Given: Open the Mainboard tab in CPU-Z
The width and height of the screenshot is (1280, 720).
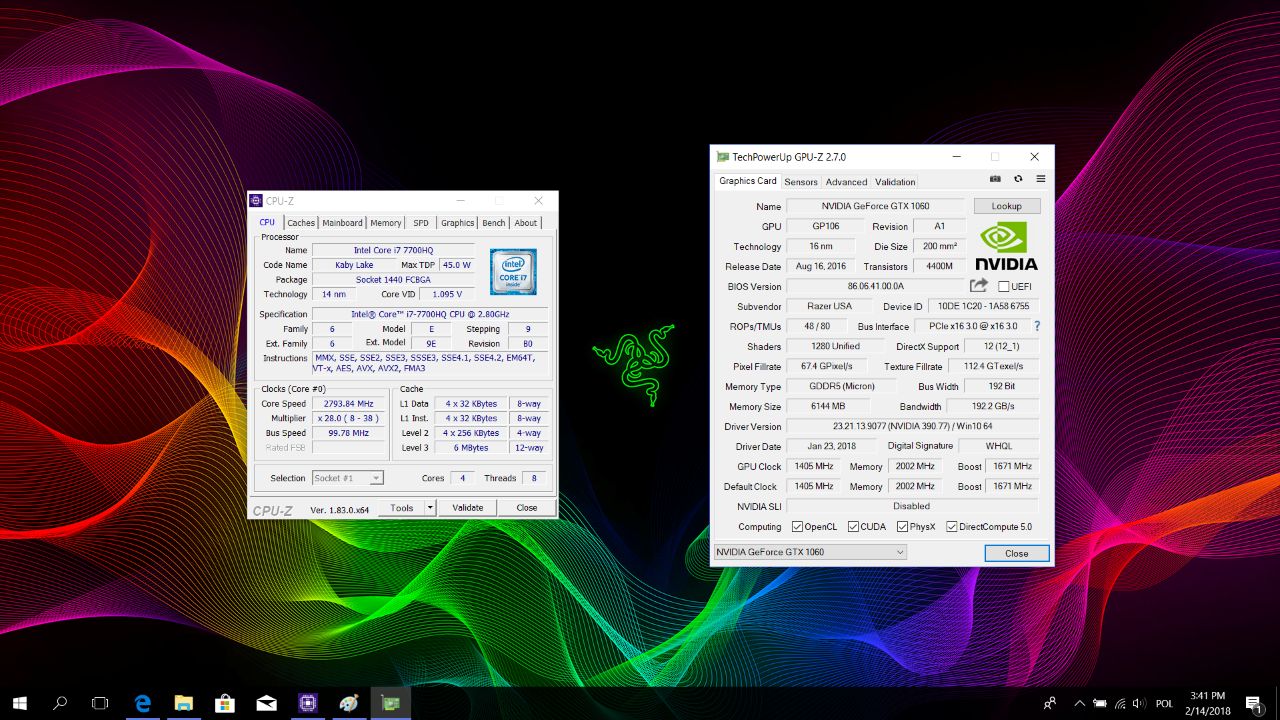Looking at the screenshot, I should coord(342,223).
